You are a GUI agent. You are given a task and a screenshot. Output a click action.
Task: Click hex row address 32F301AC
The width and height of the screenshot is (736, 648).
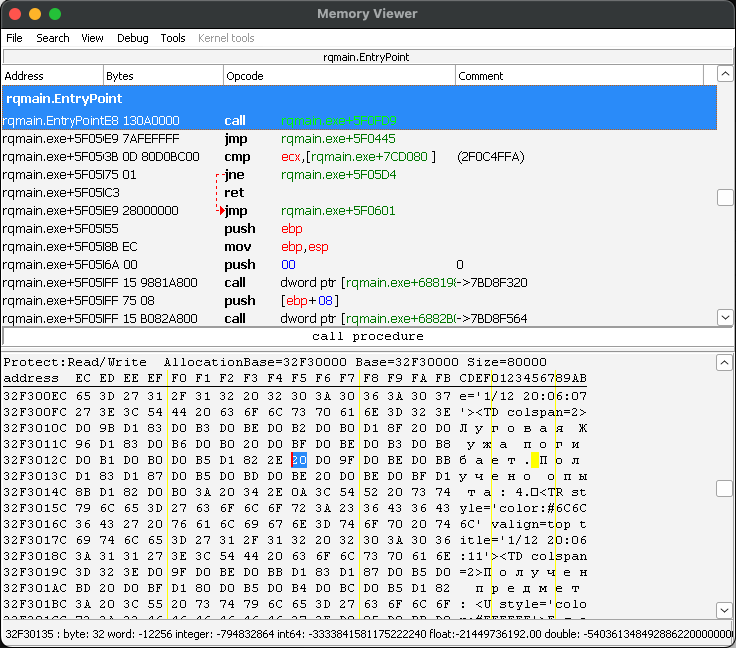[x=35, y=588]
